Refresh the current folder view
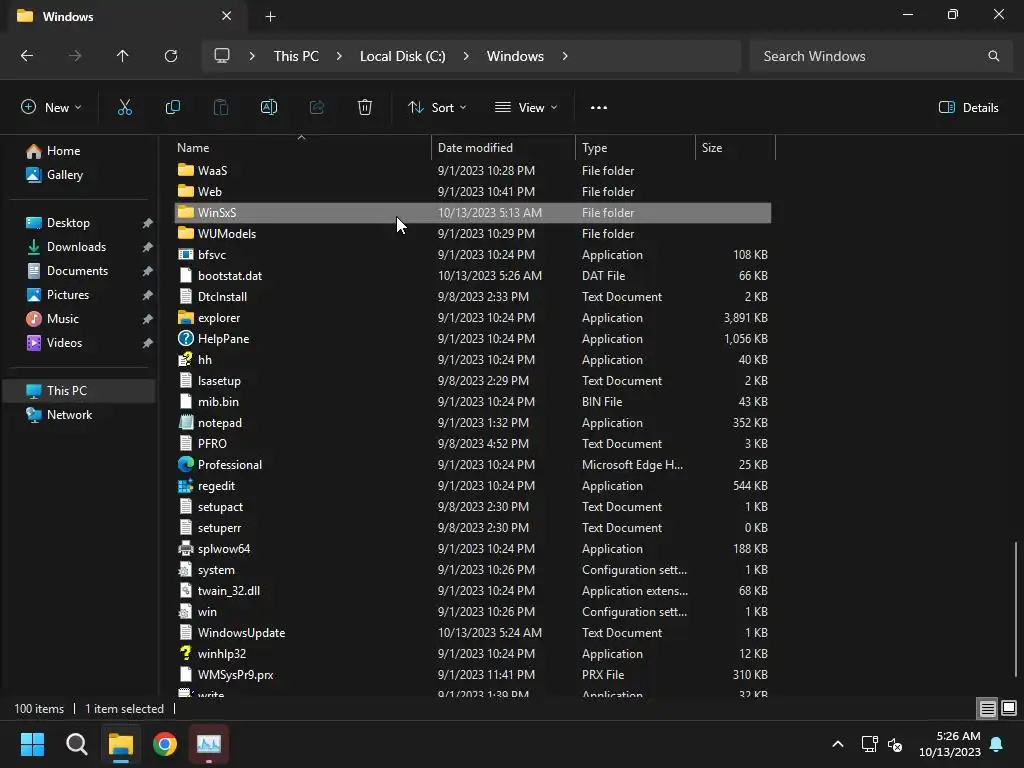The image size is (1024, 768). click(171, 56)
